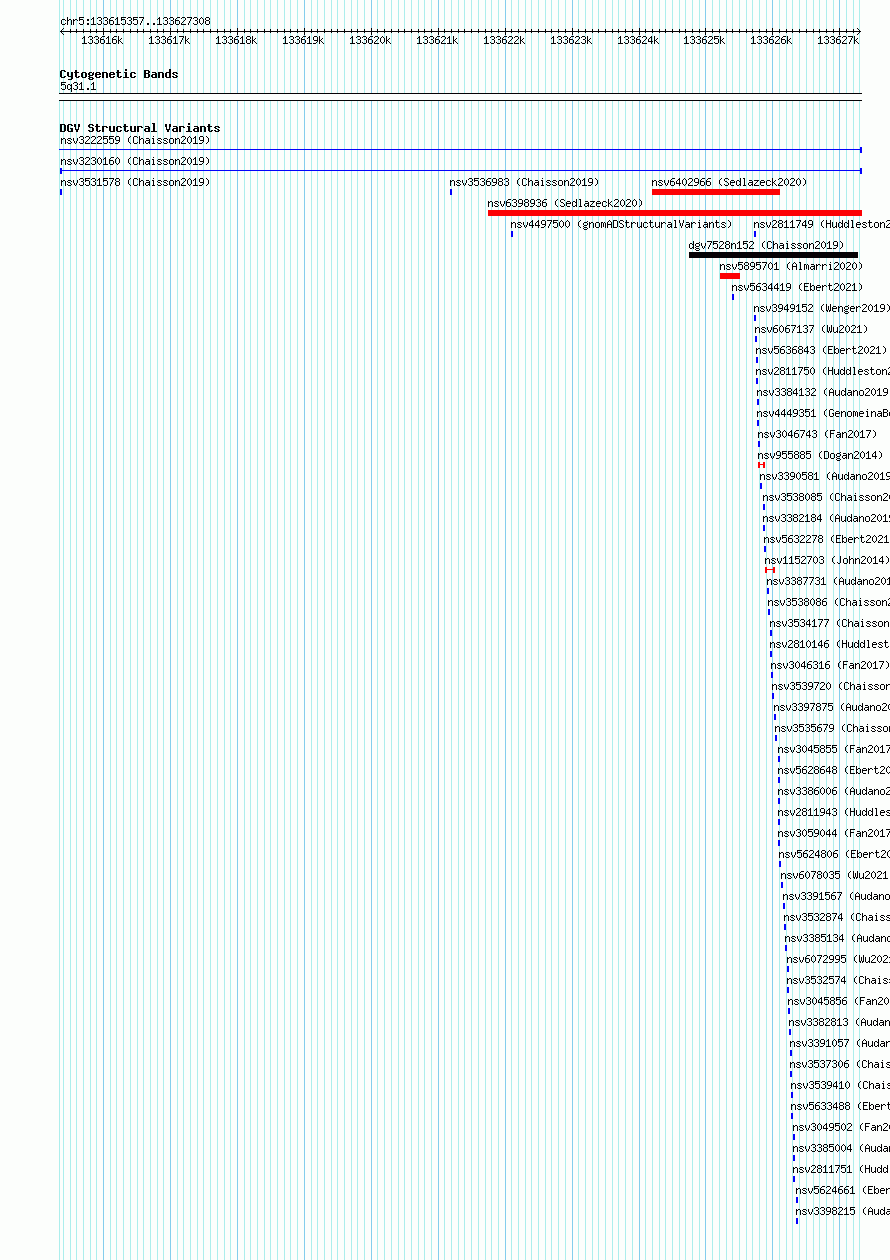The height and width of the screenshot is (1260, 890).
Task: Select nsv1152703 (John2014) label
Action: [x=827, y=560]
